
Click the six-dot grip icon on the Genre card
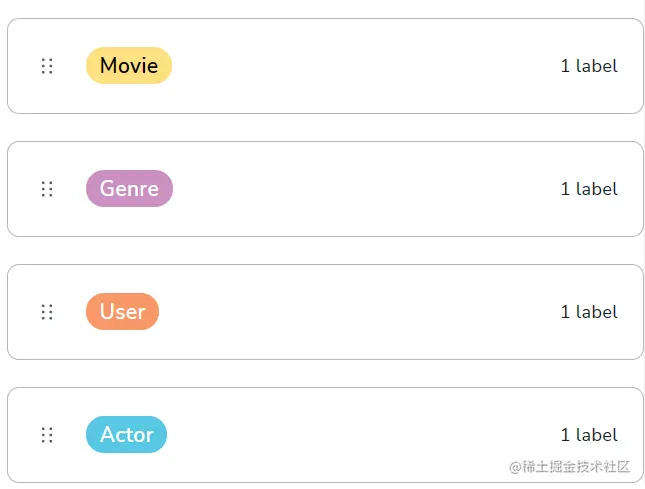point(47,189)
